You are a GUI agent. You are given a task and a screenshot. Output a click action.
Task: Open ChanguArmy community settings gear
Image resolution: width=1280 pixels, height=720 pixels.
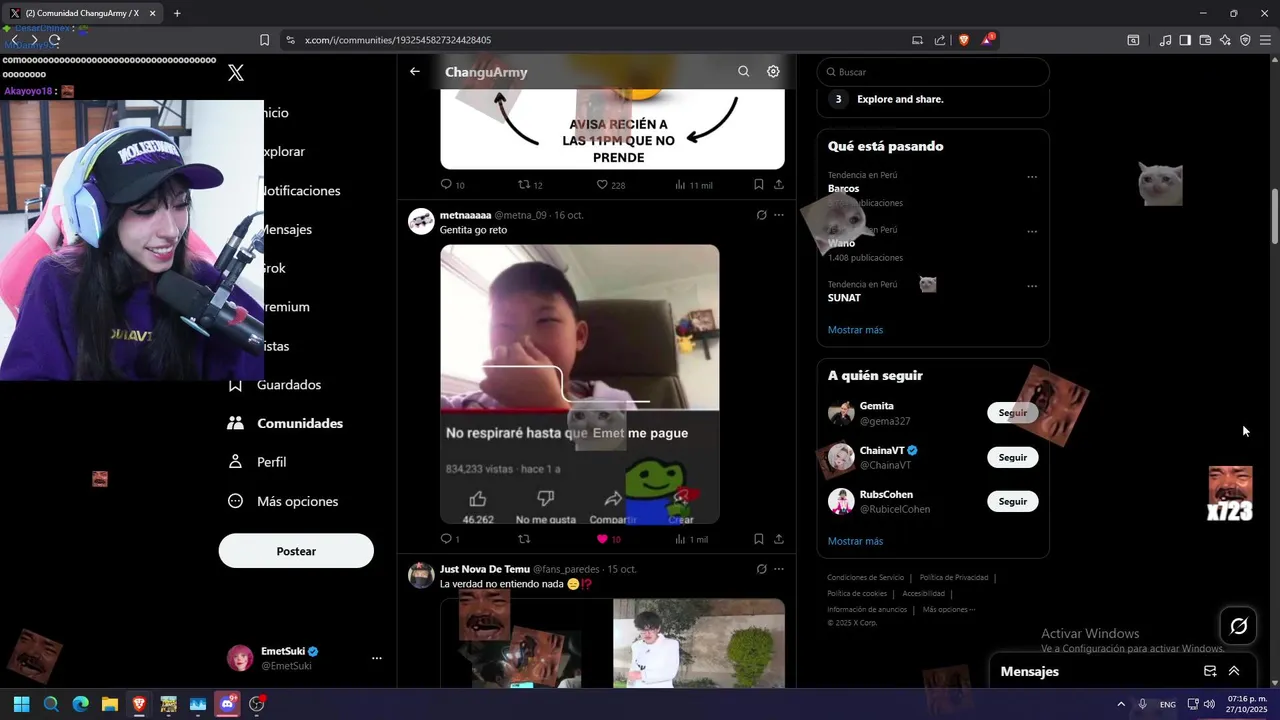773,72
